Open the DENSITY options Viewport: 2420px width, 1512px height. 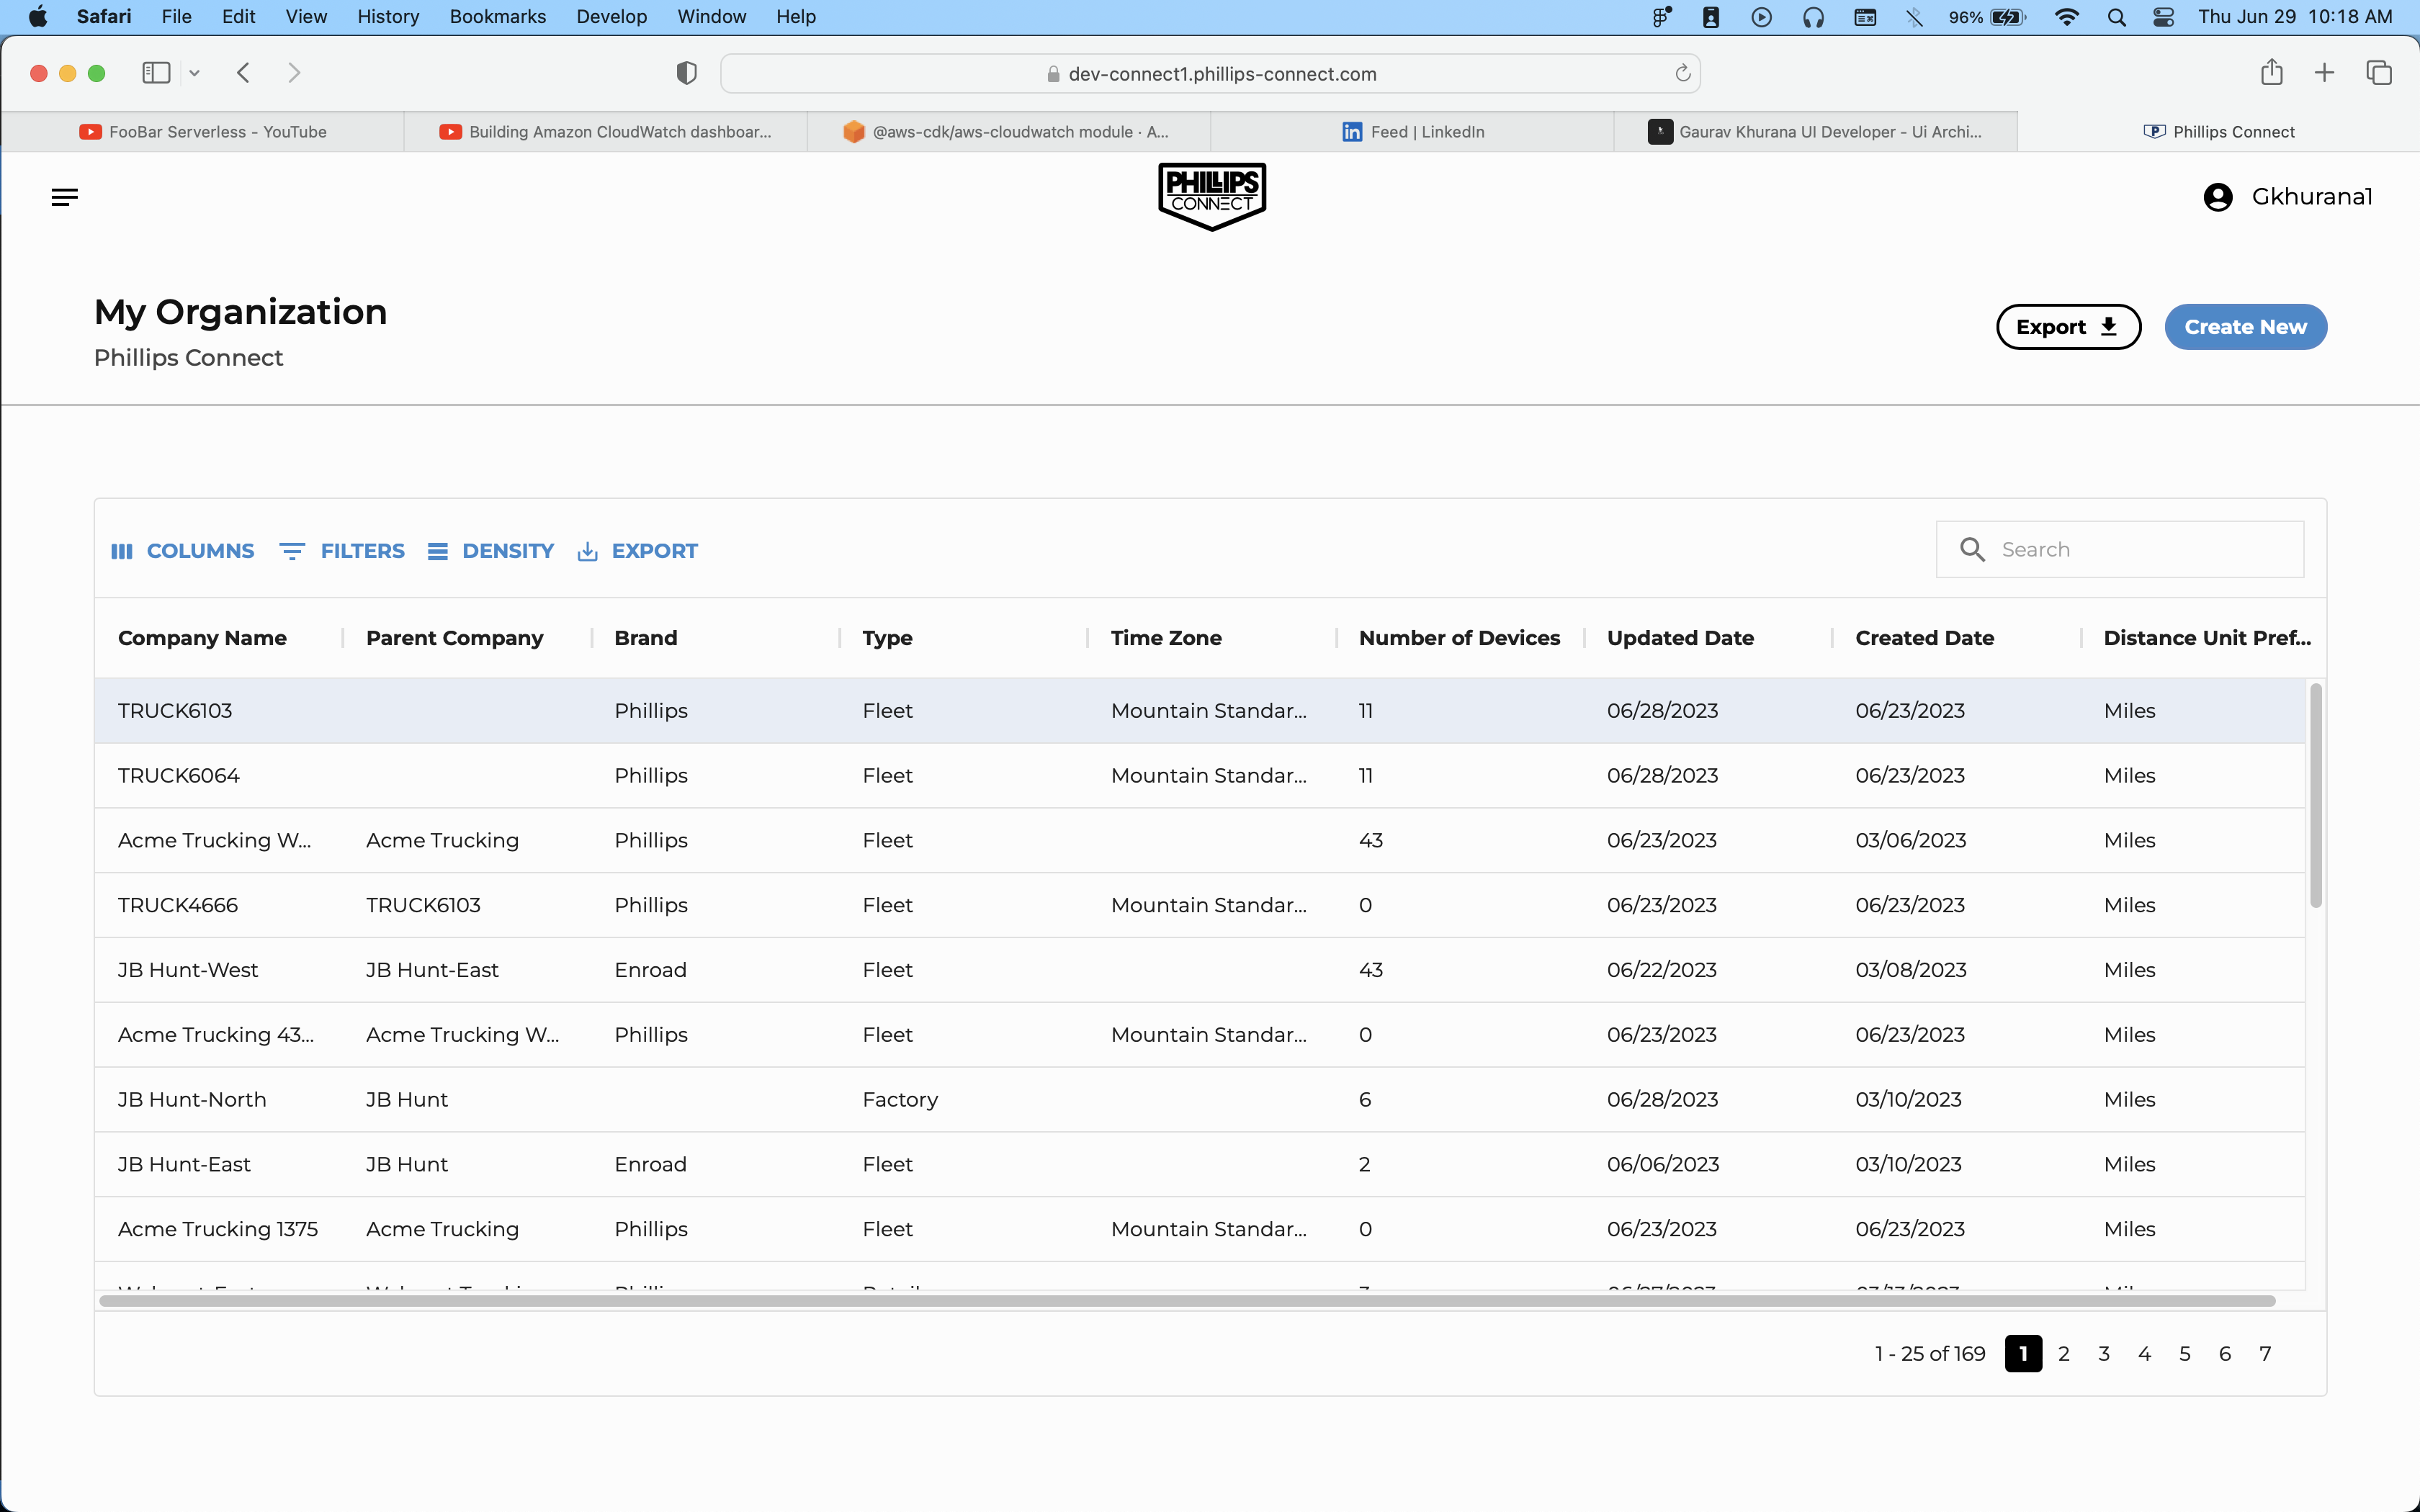pyautogui.click(x=490, y=551)
